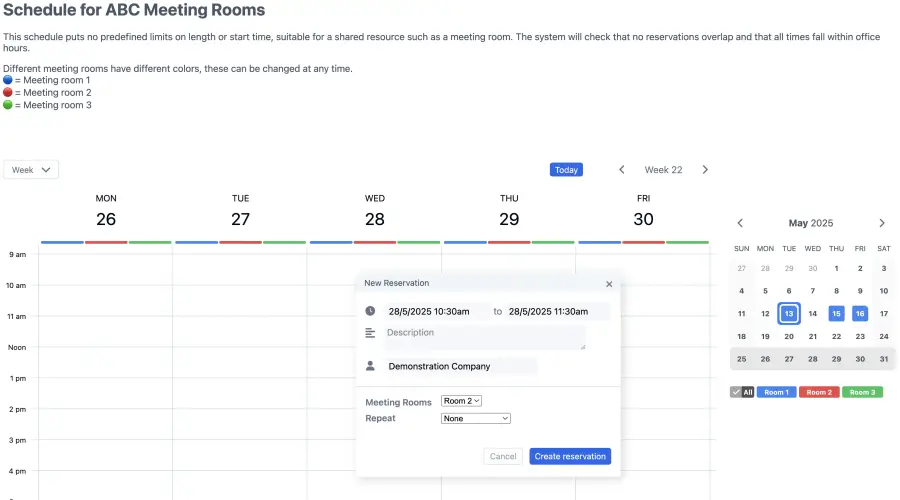The image size is (900, 500).
Task: Select greyed April 28 in mini calendar
Action: [x=765, y=268]
